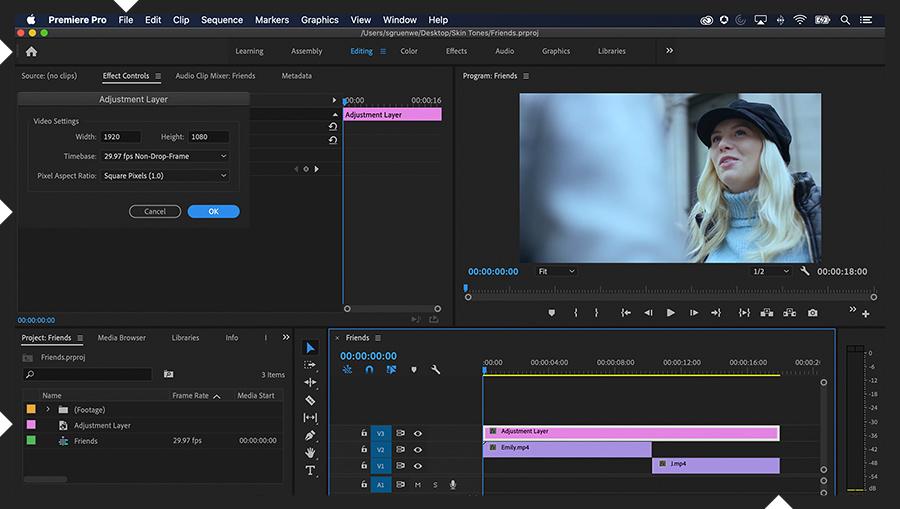This screenshot has width=900, height=509.
Task: Add a marker in Program monitor
Action: 551,313
